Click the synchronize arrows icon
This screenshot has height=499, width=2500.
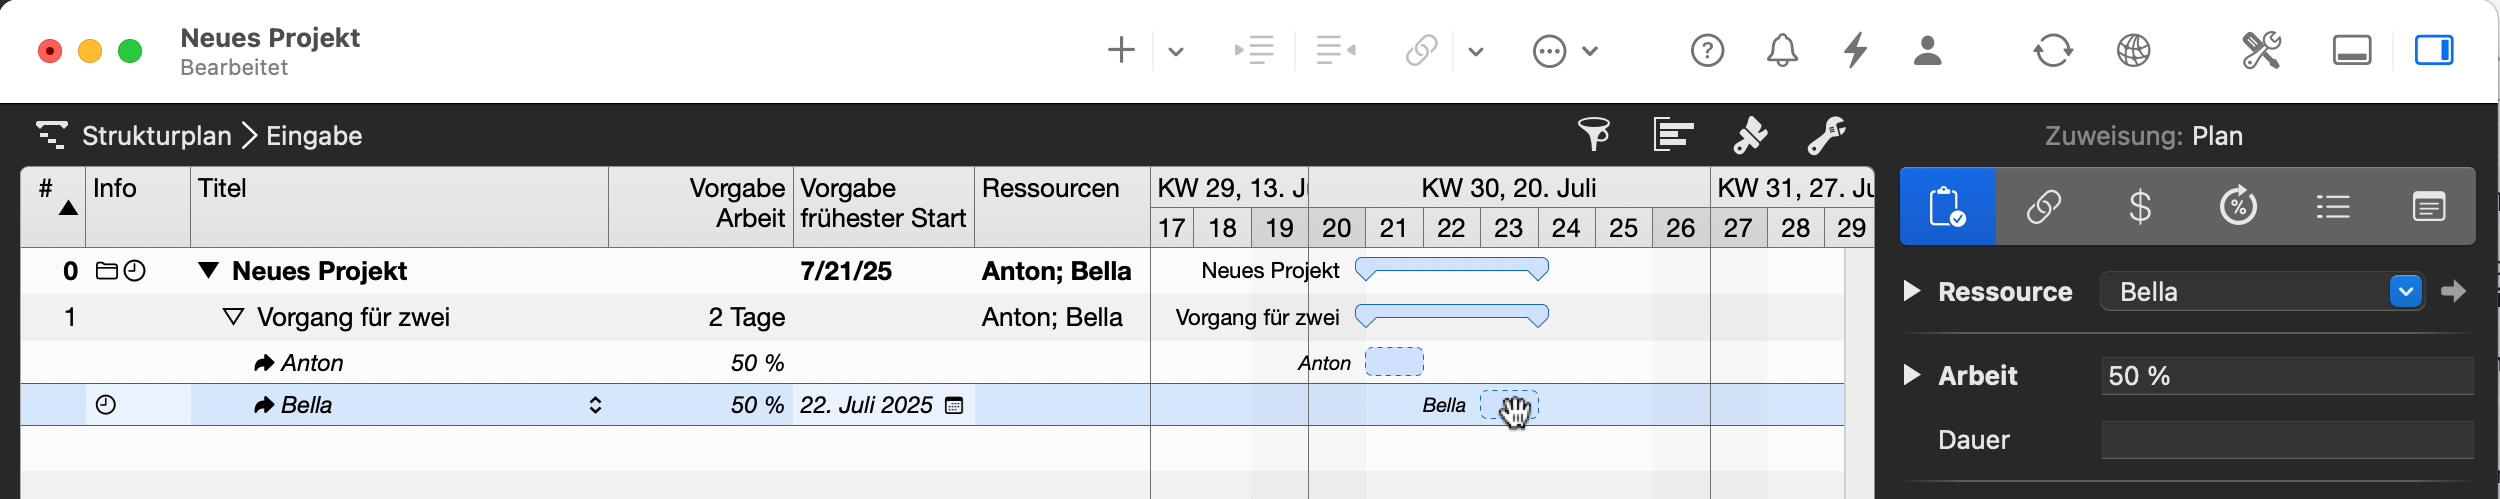pyautogui.click(x=2053, y=50)
